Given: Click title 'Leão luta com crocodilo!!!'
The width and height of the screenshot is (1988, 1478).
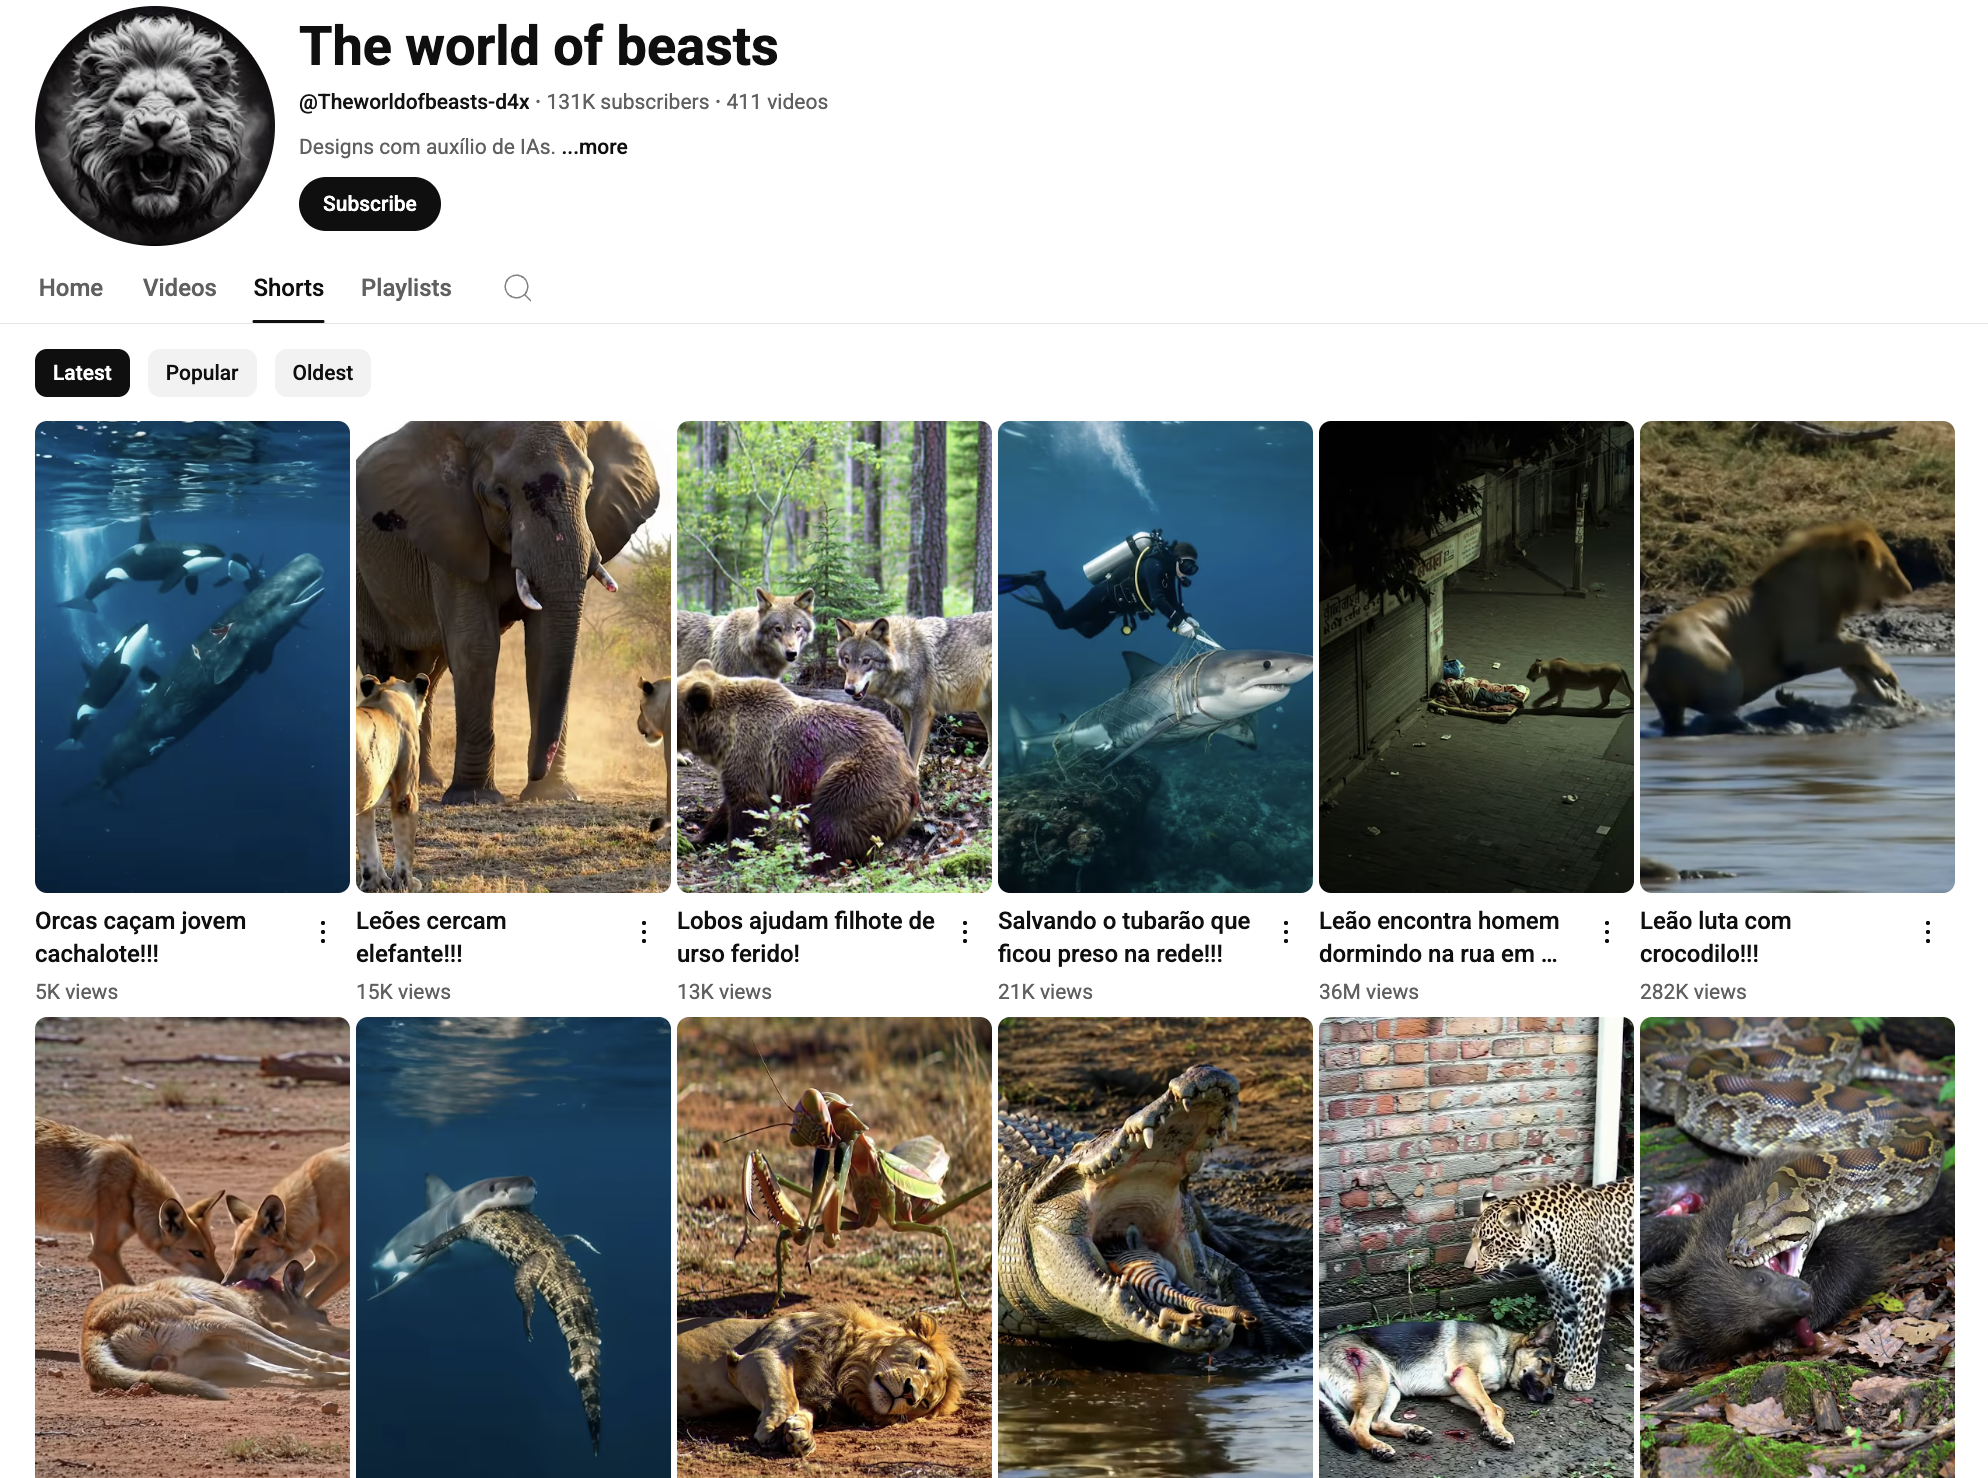Looking at the screenshot, I should [x=1715, y=937].
